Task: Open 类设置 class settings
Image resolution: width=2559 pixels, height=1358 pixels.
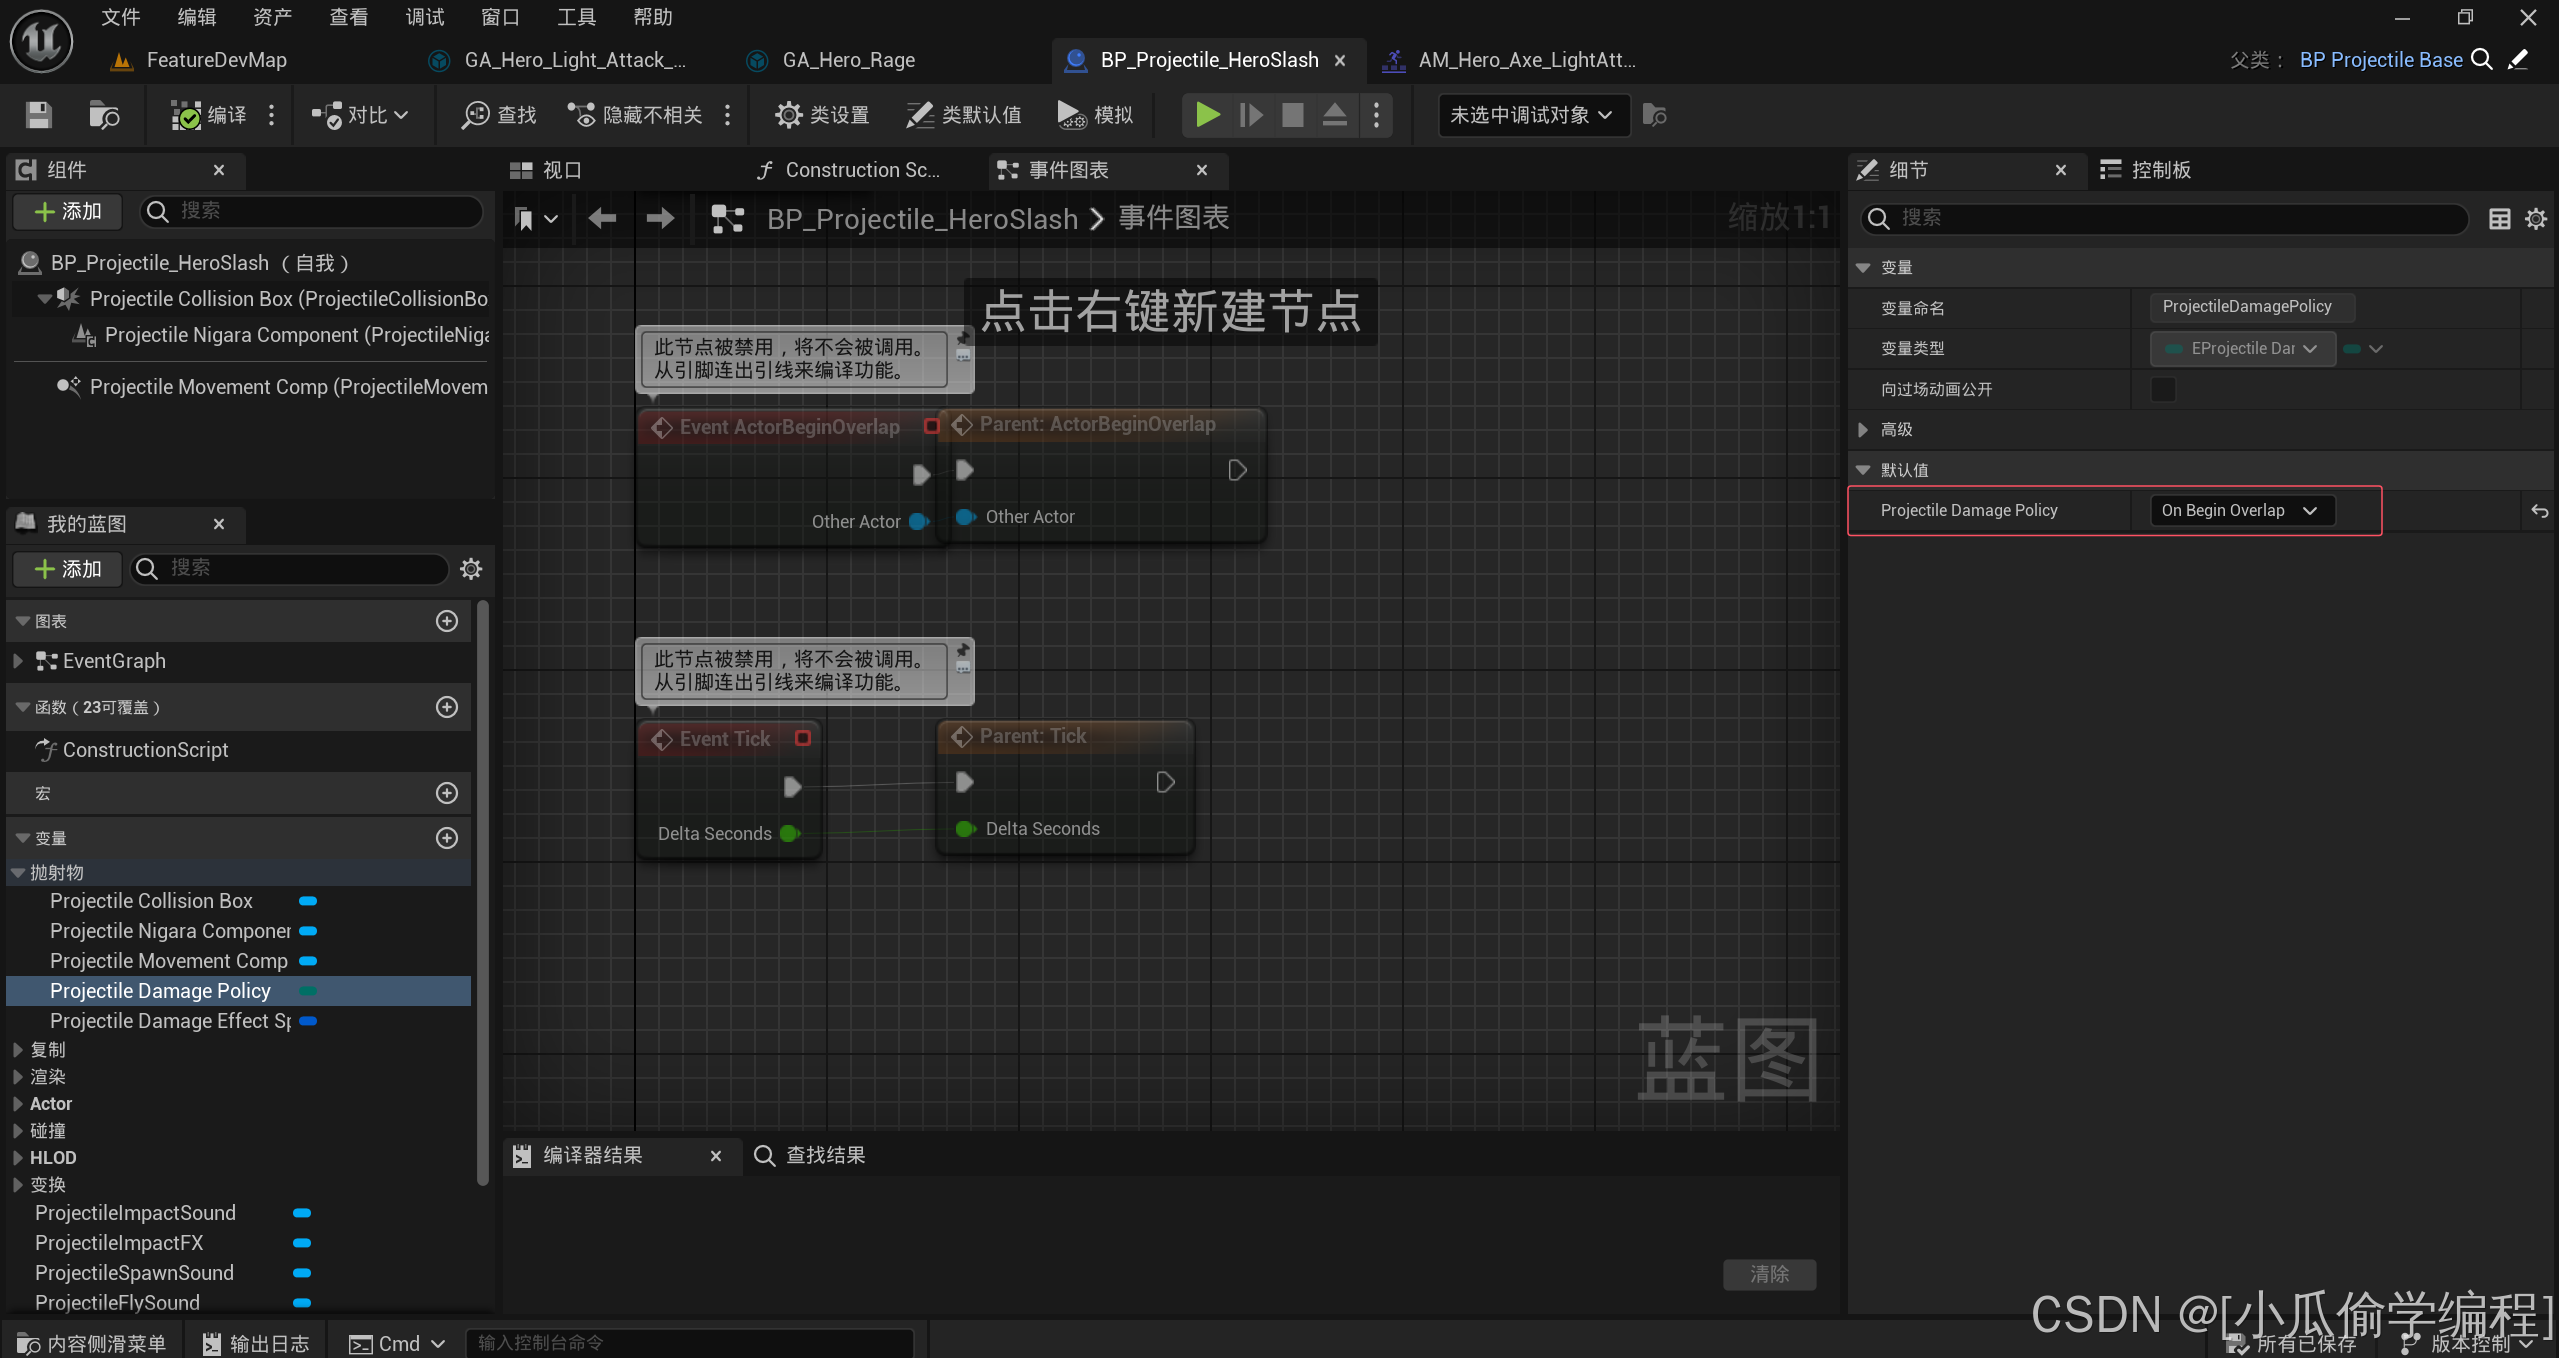Action: [x=822, y=115]
